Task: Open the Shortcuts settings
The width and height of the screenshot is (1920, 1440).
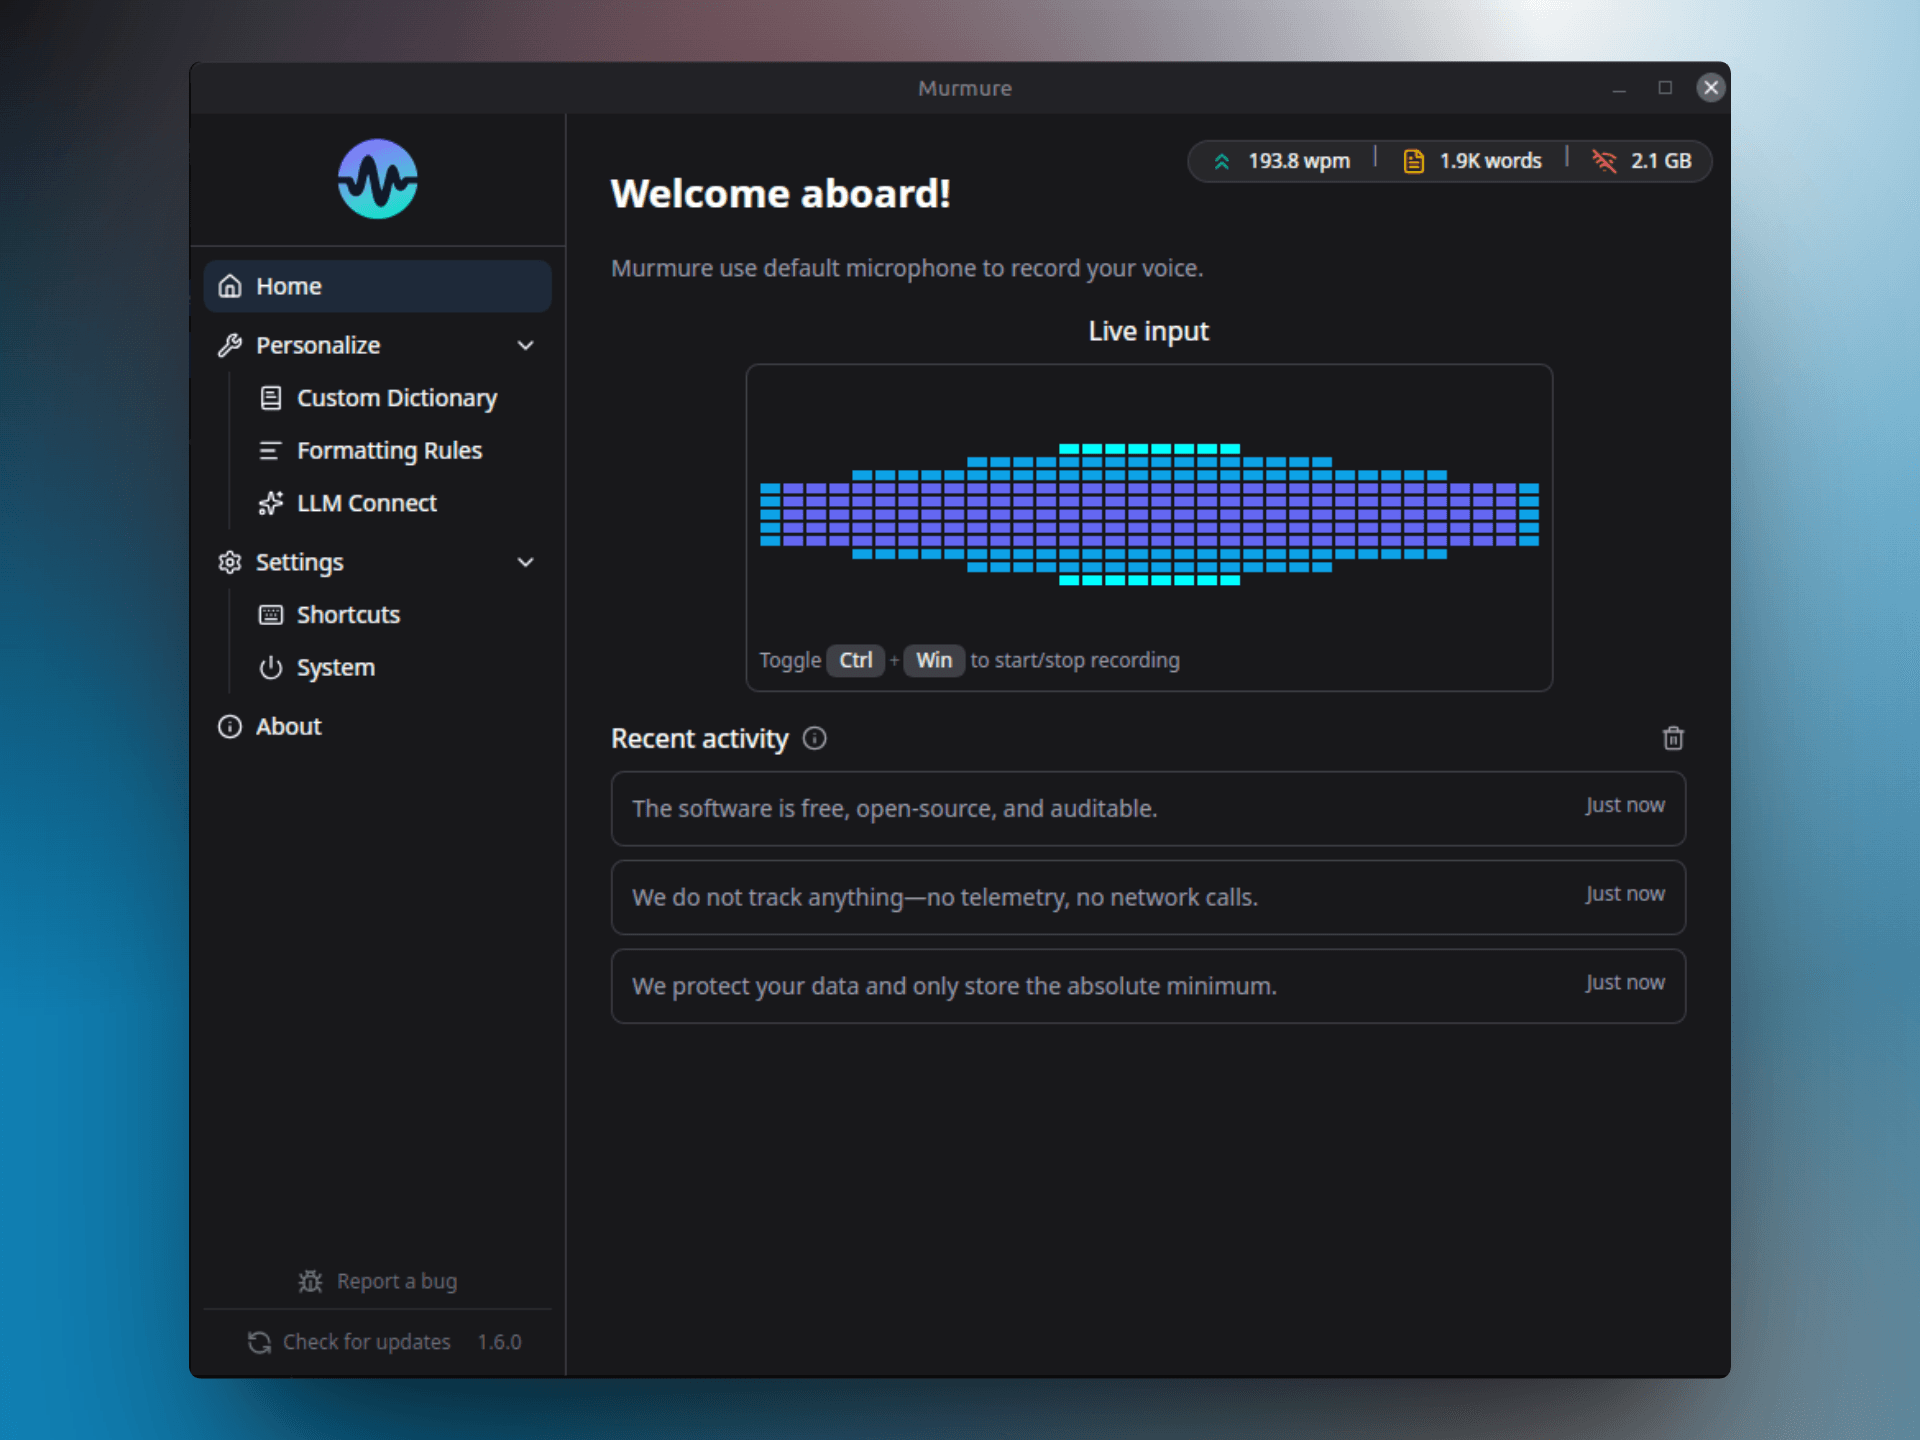Action: [348, 614]
